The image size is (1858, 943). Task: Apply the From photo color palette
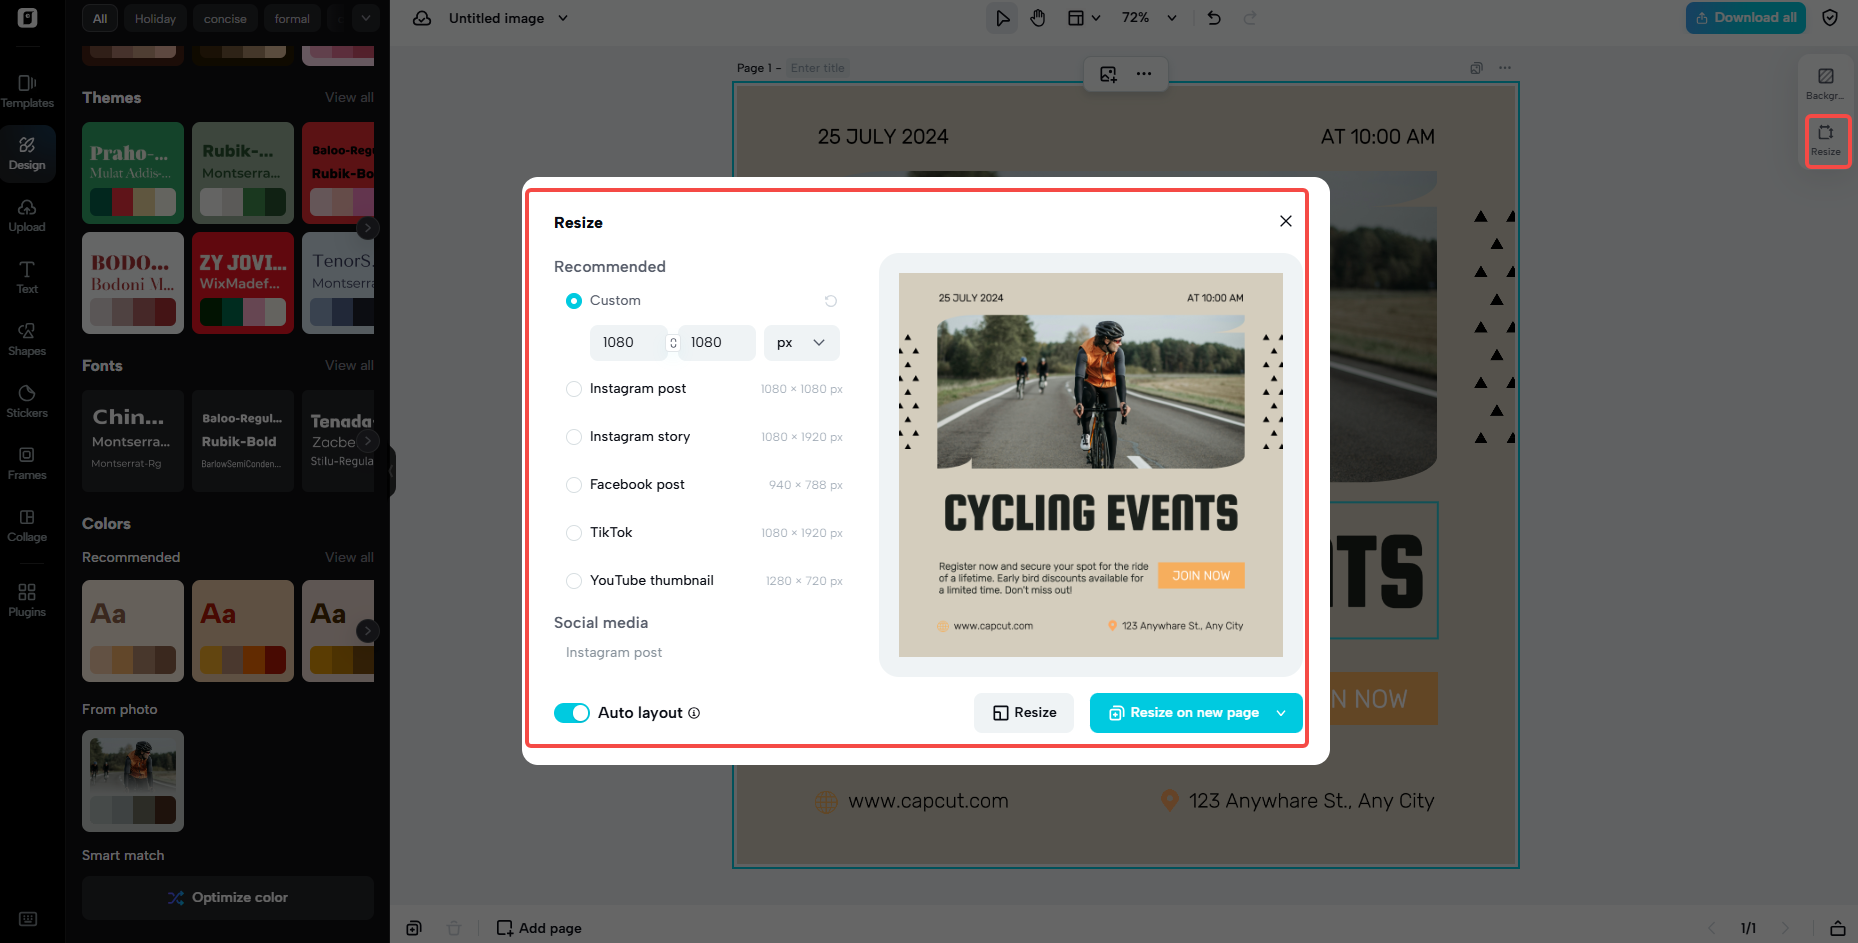click(x=133, y=781)
